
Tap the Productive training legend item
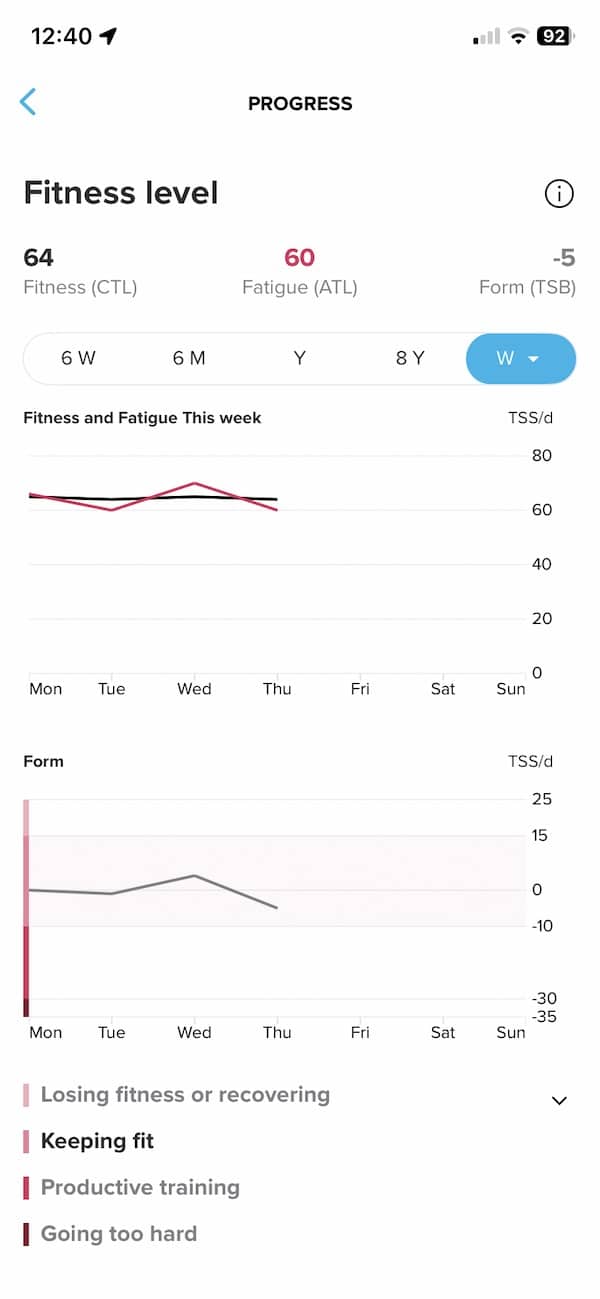140,1187
